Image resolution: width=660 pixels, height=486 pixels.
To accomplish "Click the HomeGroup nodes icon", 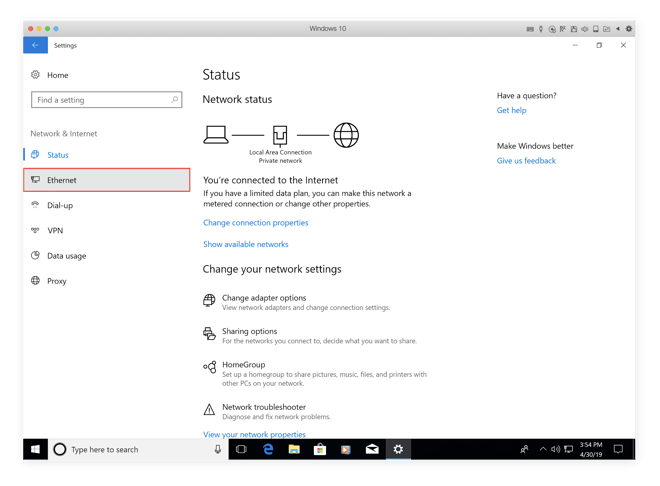I will 210,367.
